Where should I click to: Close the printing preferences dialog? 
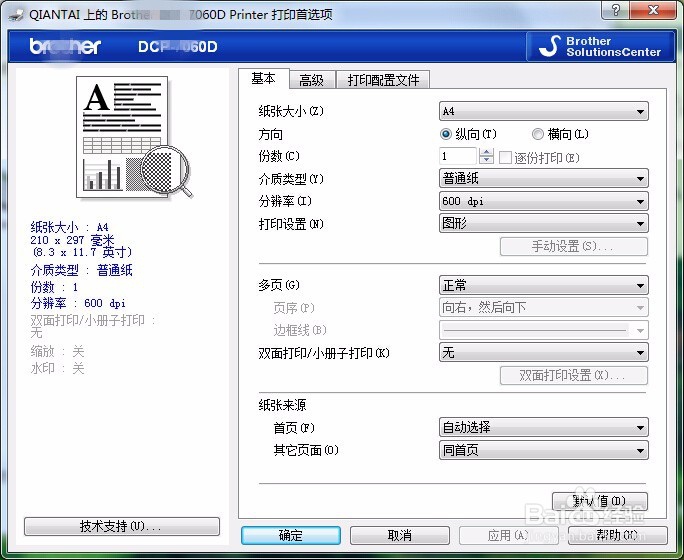click(x=653, y=10)
